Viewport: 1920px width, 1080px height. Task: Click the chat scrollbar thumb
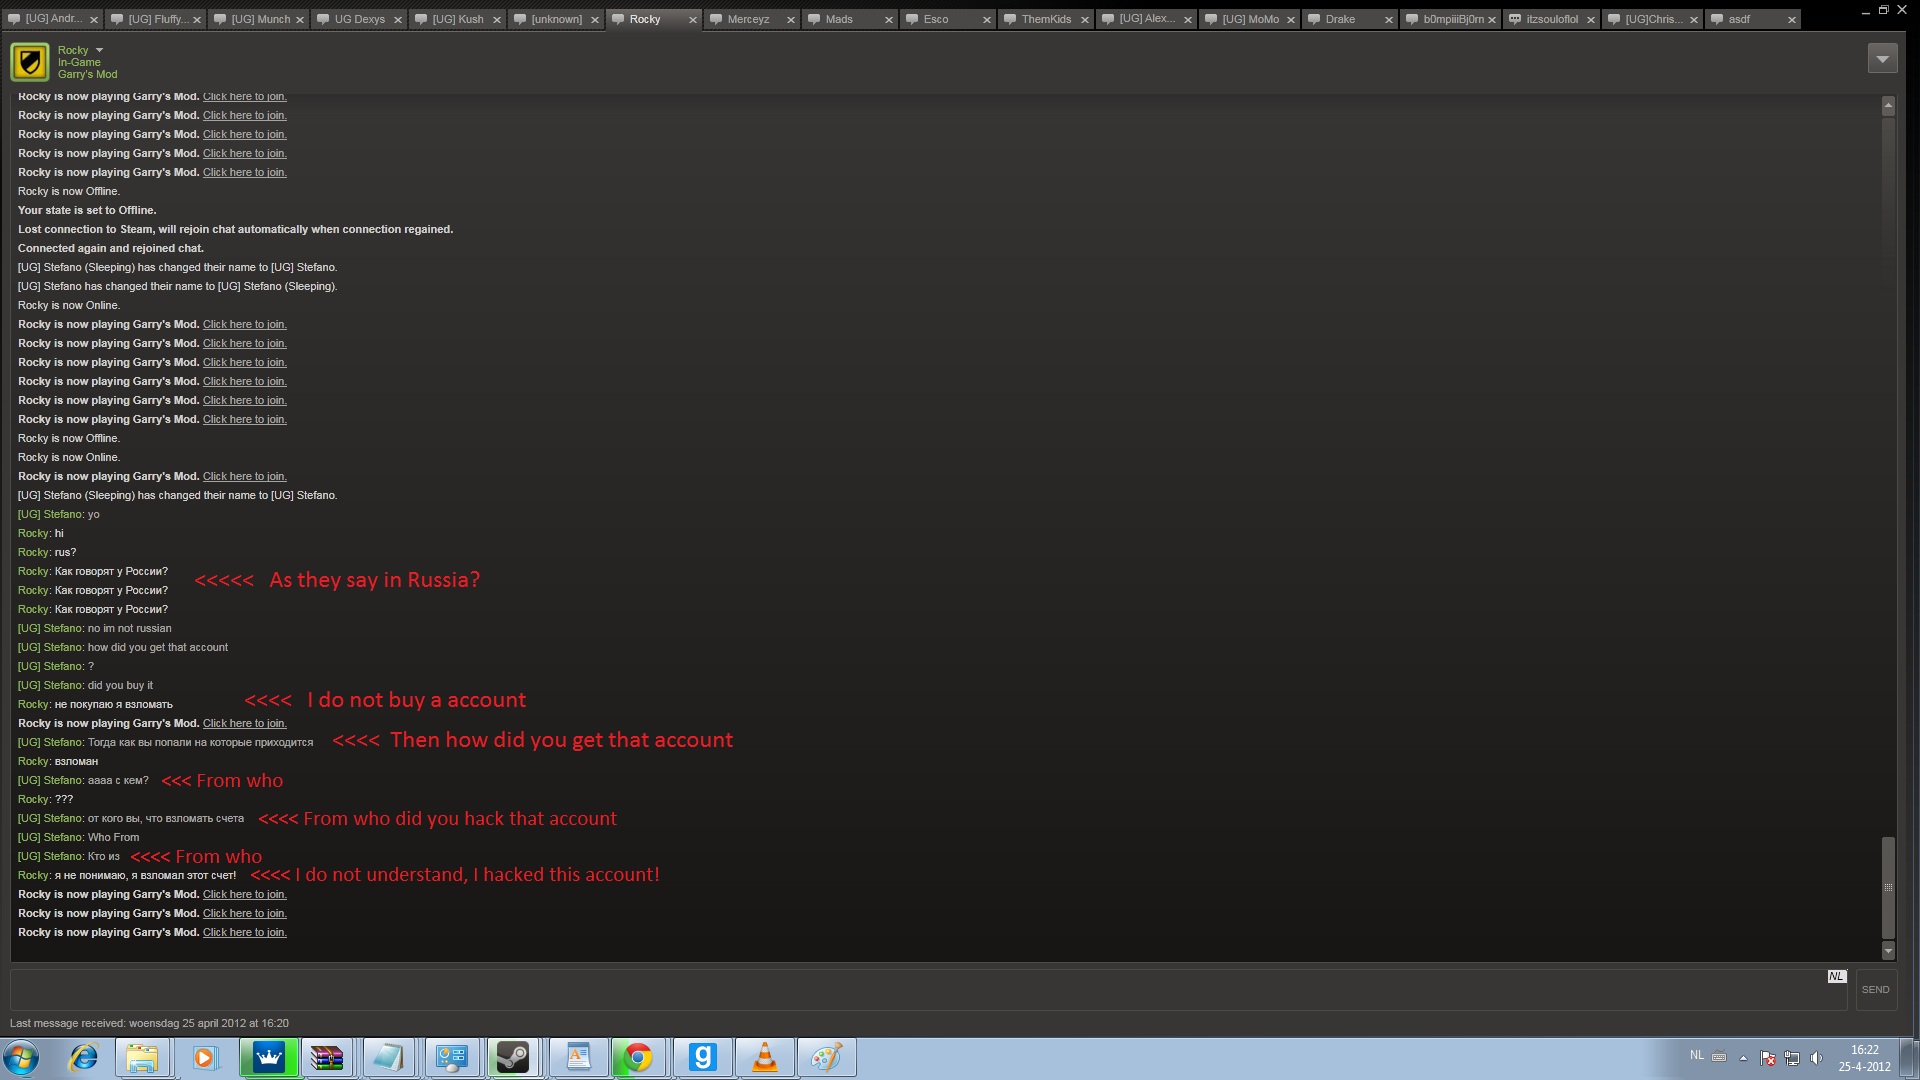coord(1888,887)
